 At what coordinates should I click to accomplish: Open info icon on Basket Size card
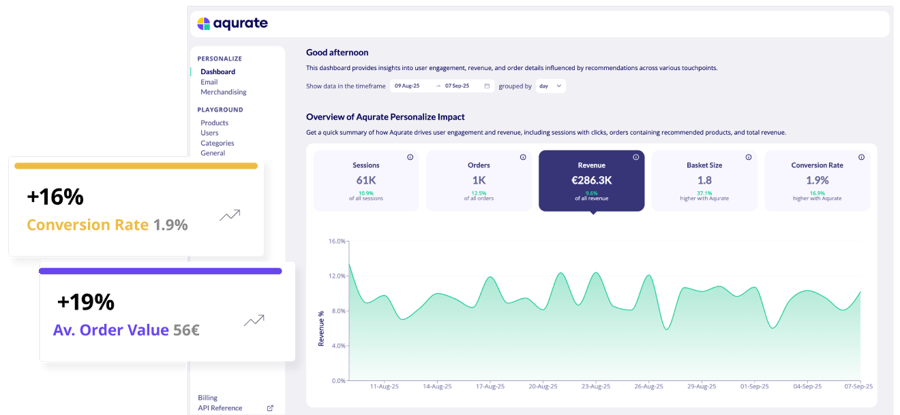tap(748, 157)
